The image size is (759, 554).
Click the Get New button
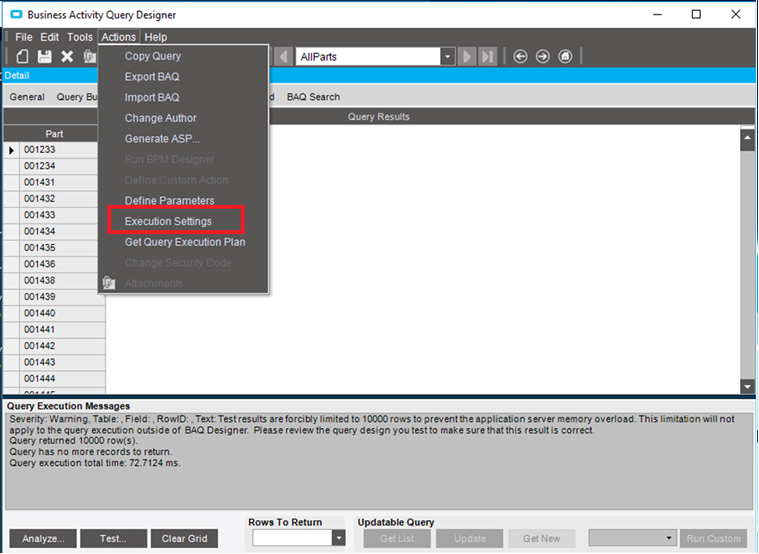(542, 539)
